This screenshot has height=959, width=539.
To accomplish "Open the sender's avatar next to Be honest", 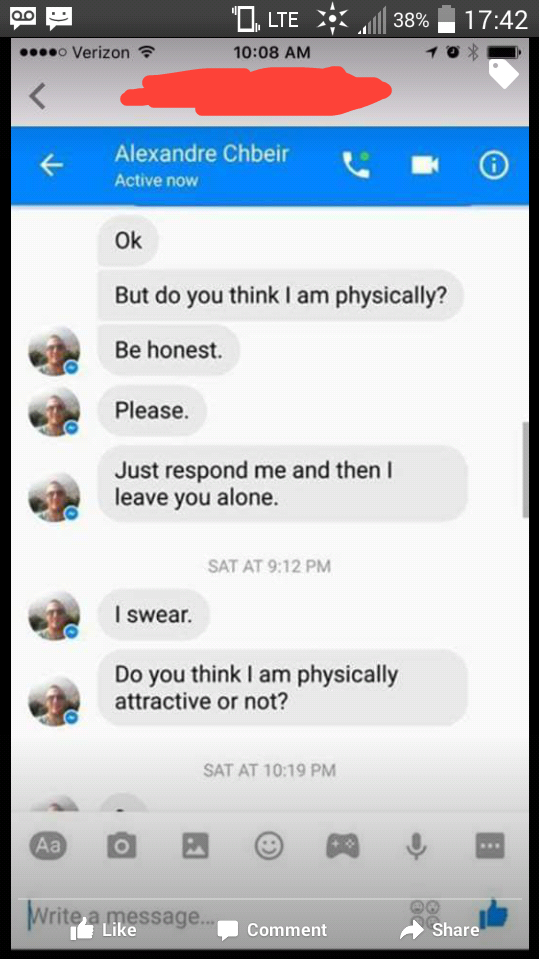I will coord(54,350).
